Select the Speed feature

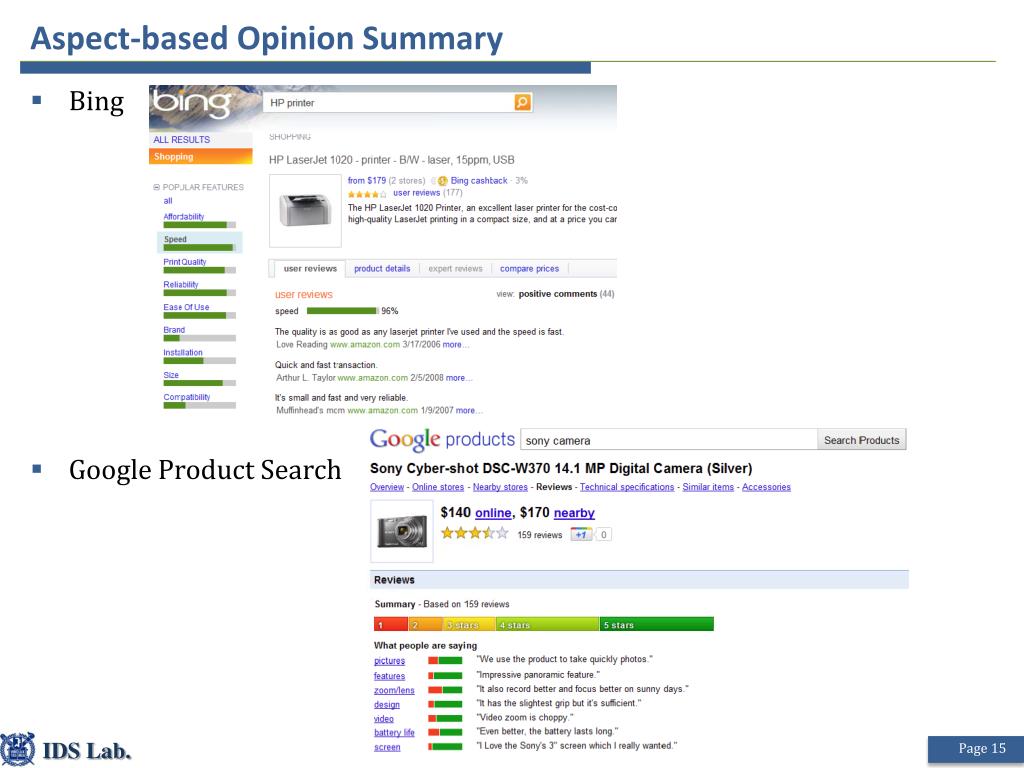tap(175, 239)
